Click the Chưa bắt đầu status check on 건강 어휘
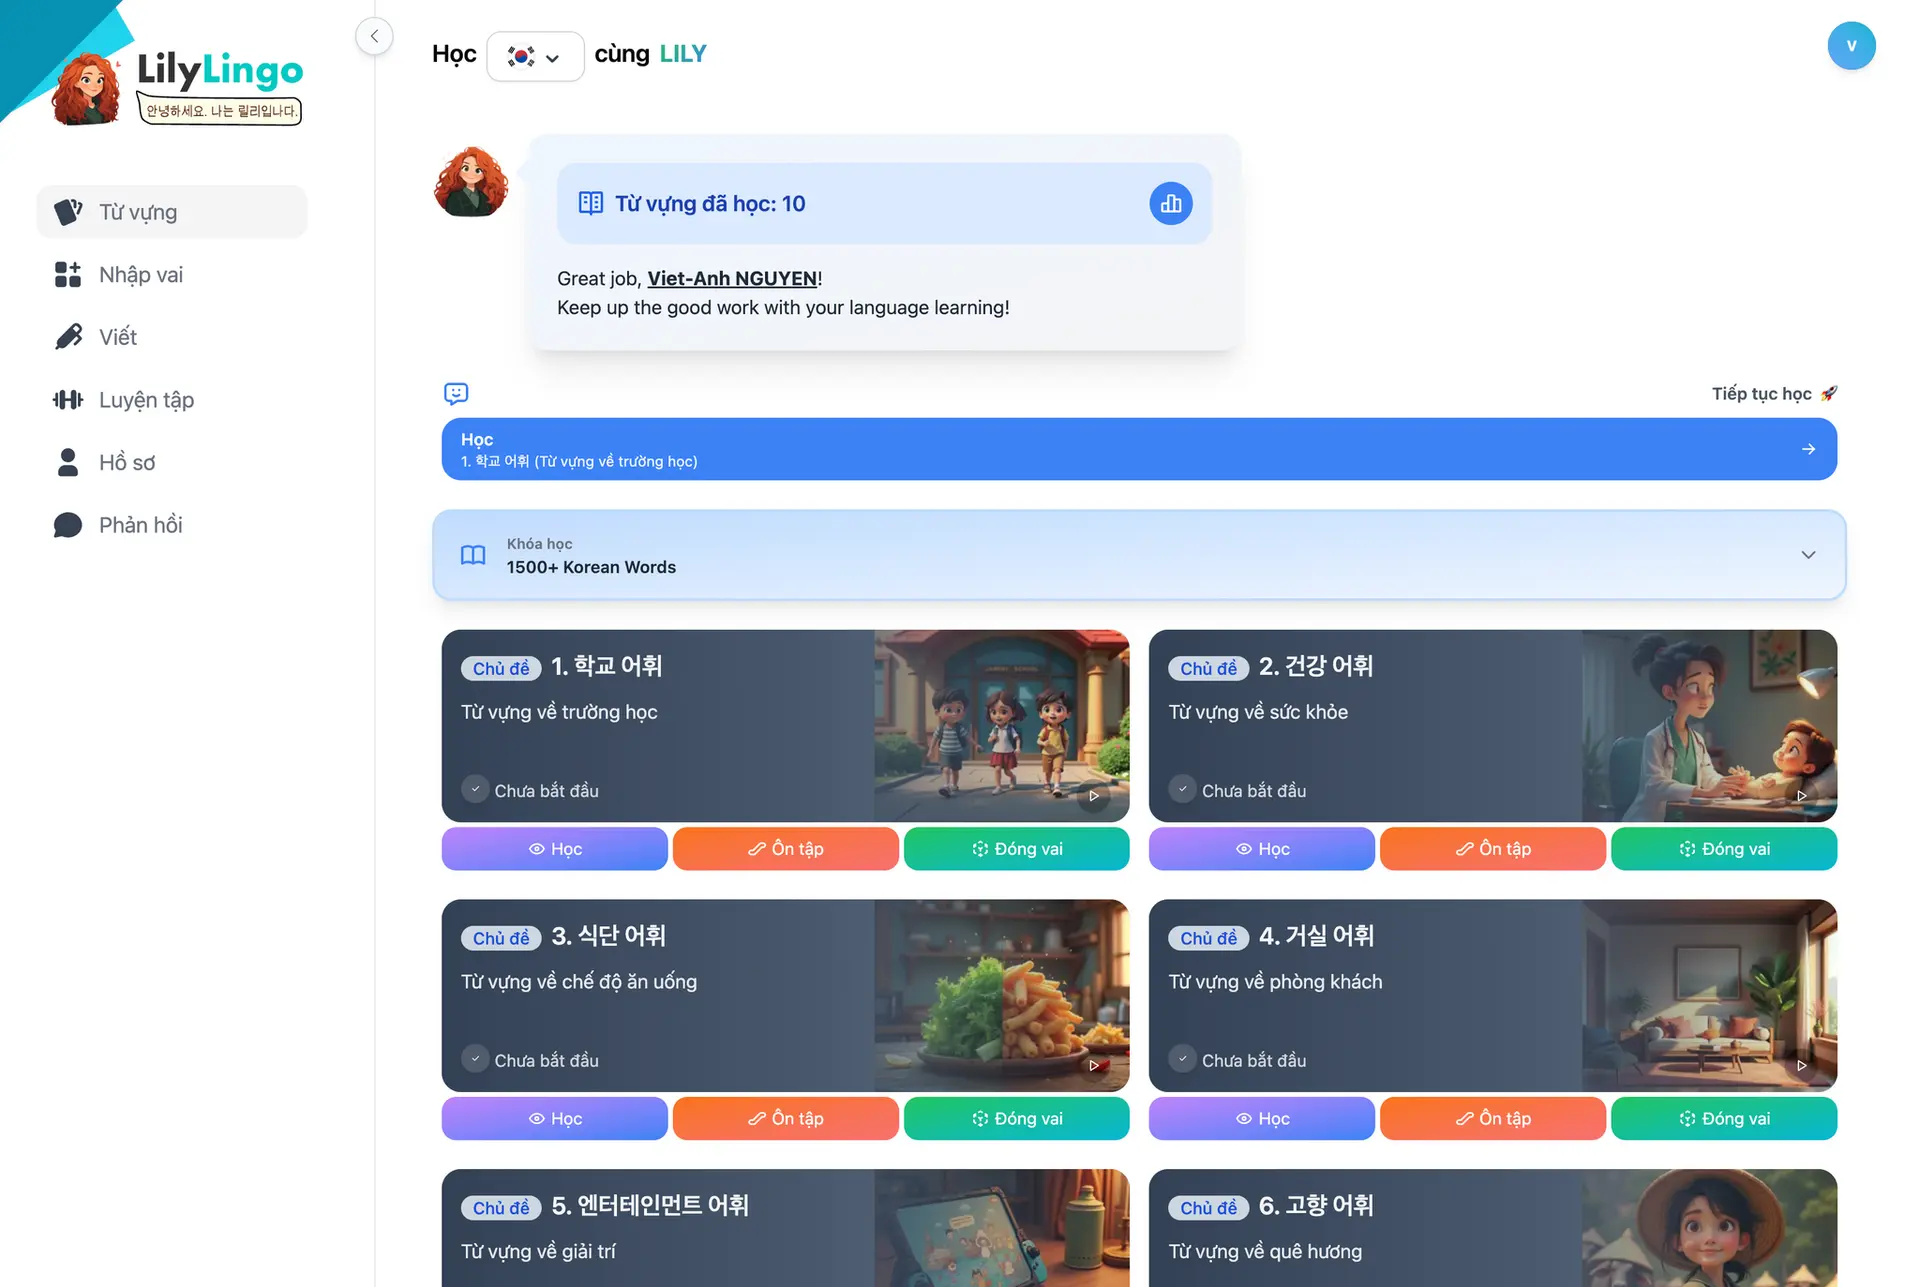The image size is (1920, 1287). point(1183,789)
